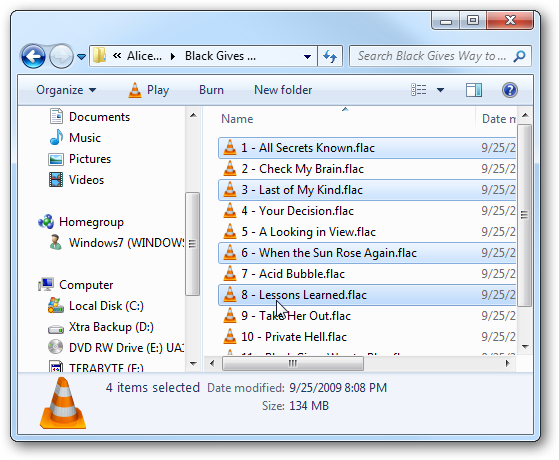Click the Alice... breadcrumb segment
This screenshot has height=460, width=559.
144,56
